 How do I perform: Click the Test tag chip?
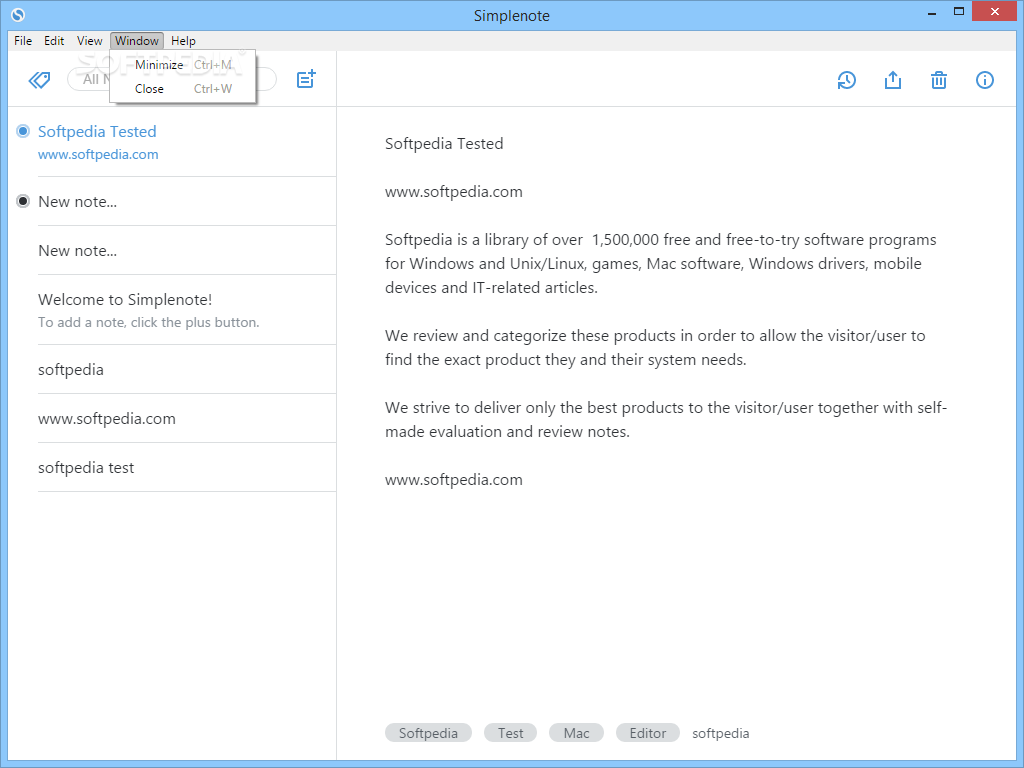tap(510, 733)
